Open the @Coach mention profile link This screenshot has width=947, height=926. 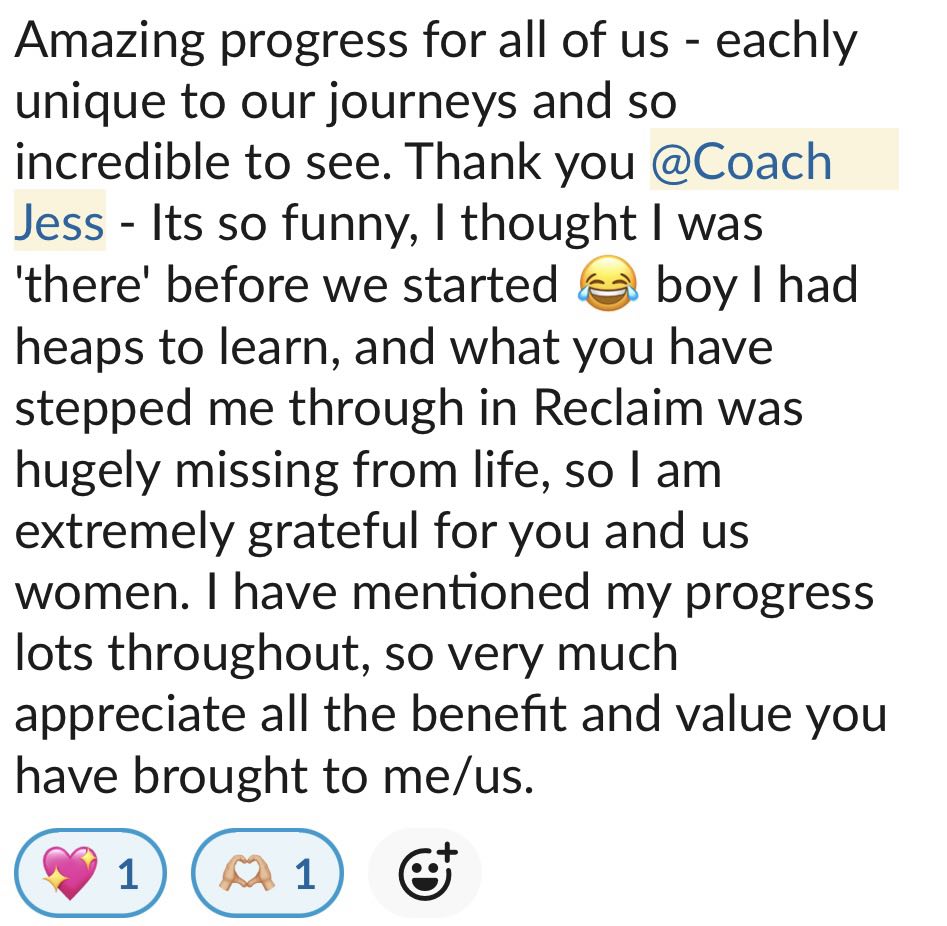coord(741,163)
